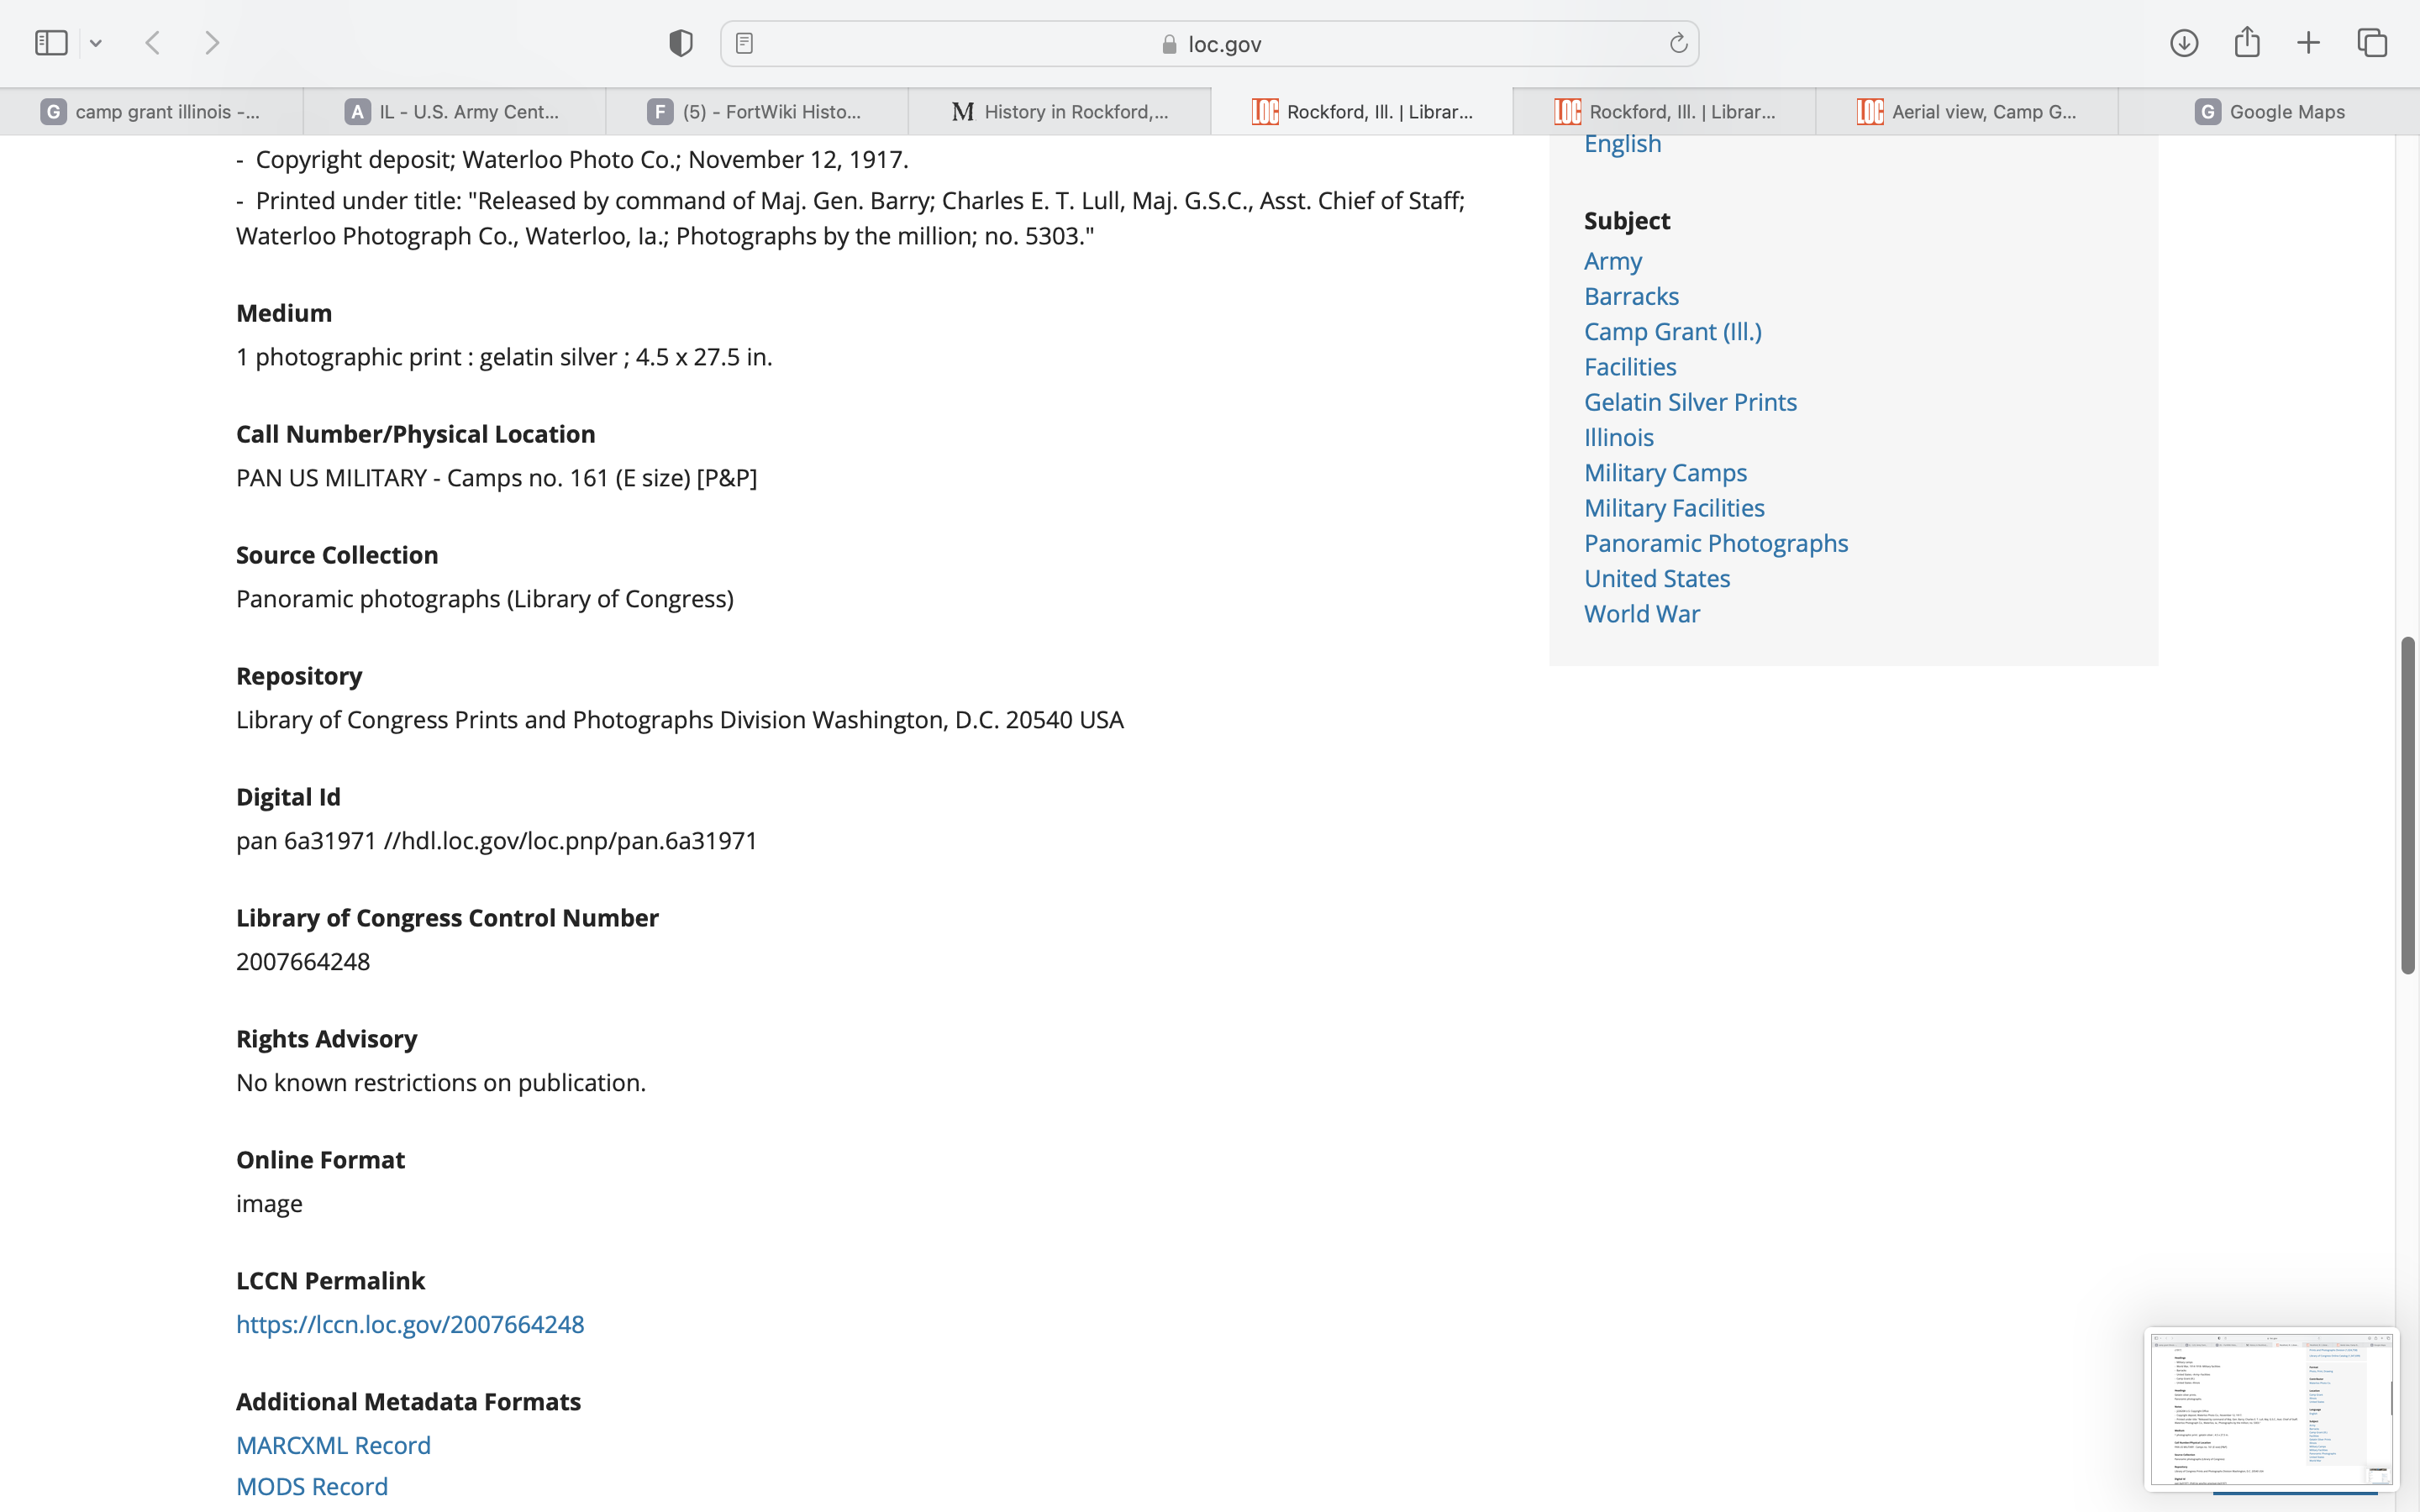This screenshot has width=2420, height=1512.
Task: Reload the loc.gov page
Action: click(1678, 43)
